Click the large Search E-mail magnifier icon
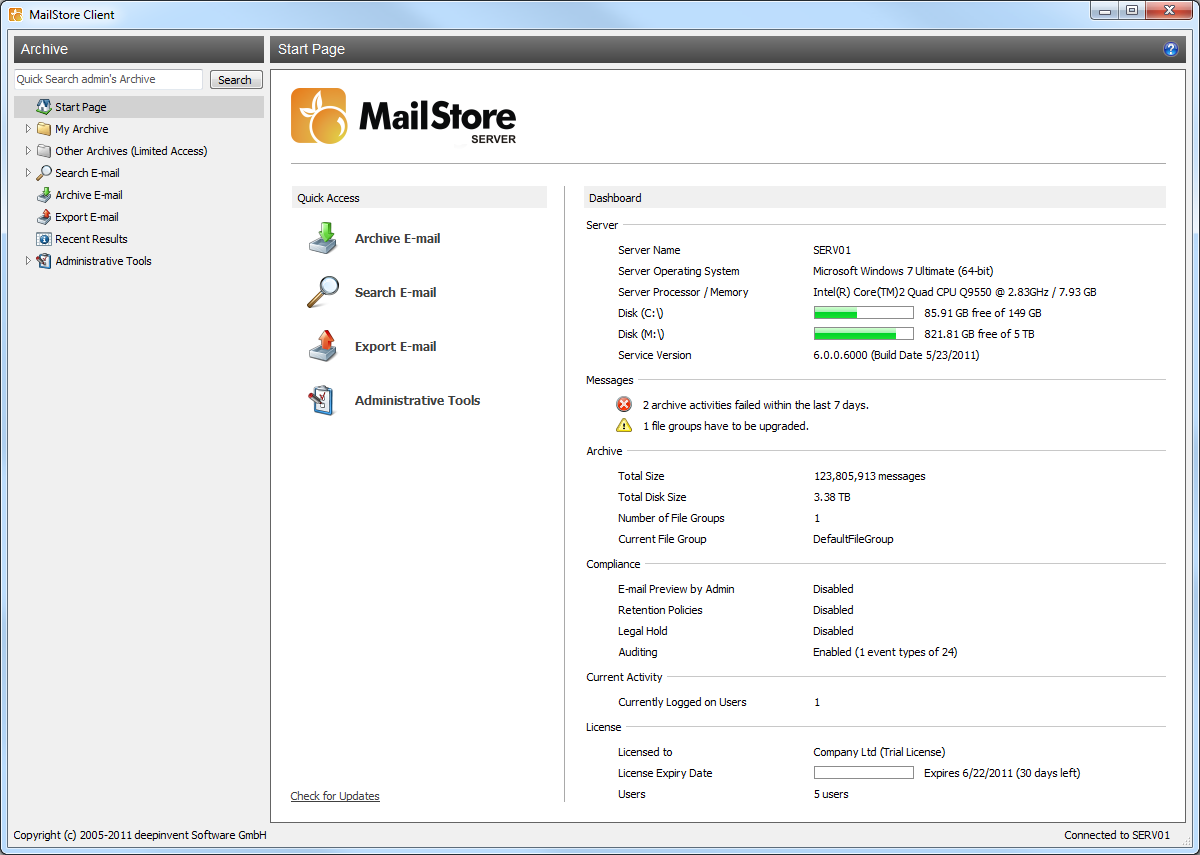 click(323, 292)
